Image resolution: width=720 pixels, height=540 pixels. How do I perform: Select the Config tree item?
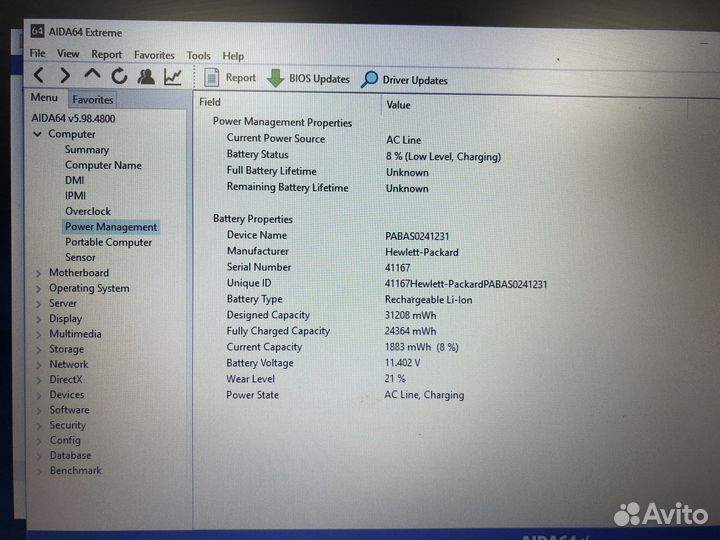pyautogui.click(x=65, y=440)
